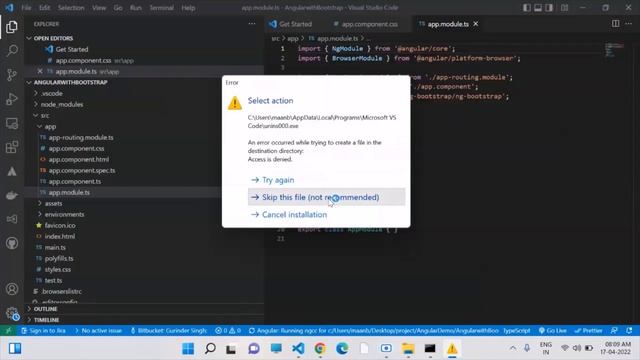Expand the environments folder

coord(60,214)
